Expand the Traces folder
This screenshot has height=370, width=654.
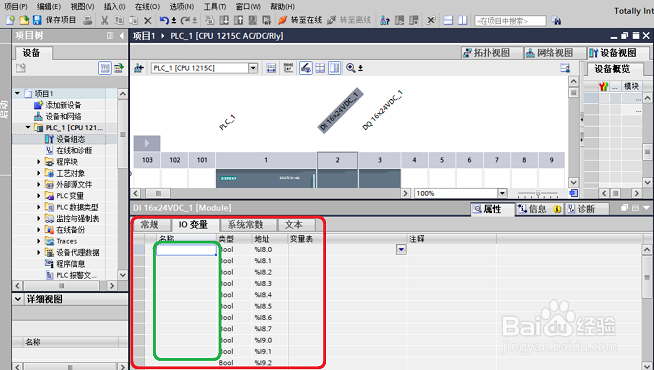(x=39, y=241)
